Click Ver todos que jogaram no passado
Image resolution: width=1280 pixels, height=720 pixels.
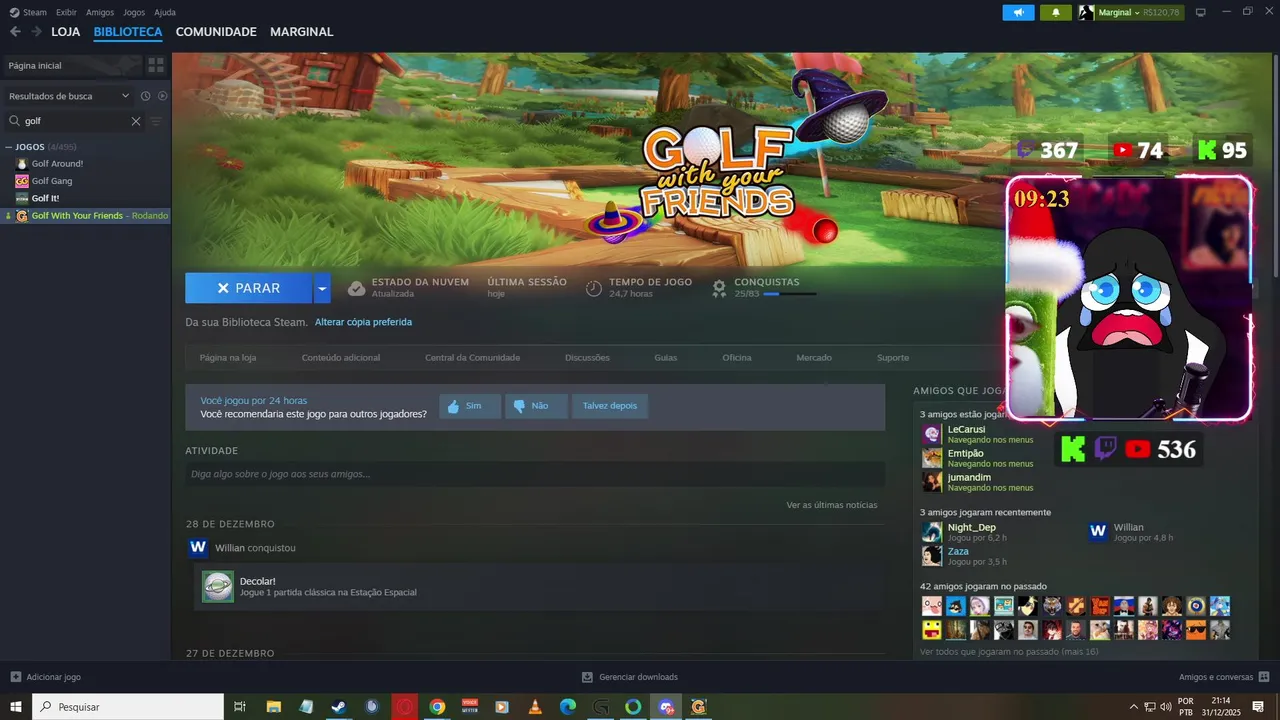click(1009, 652)
